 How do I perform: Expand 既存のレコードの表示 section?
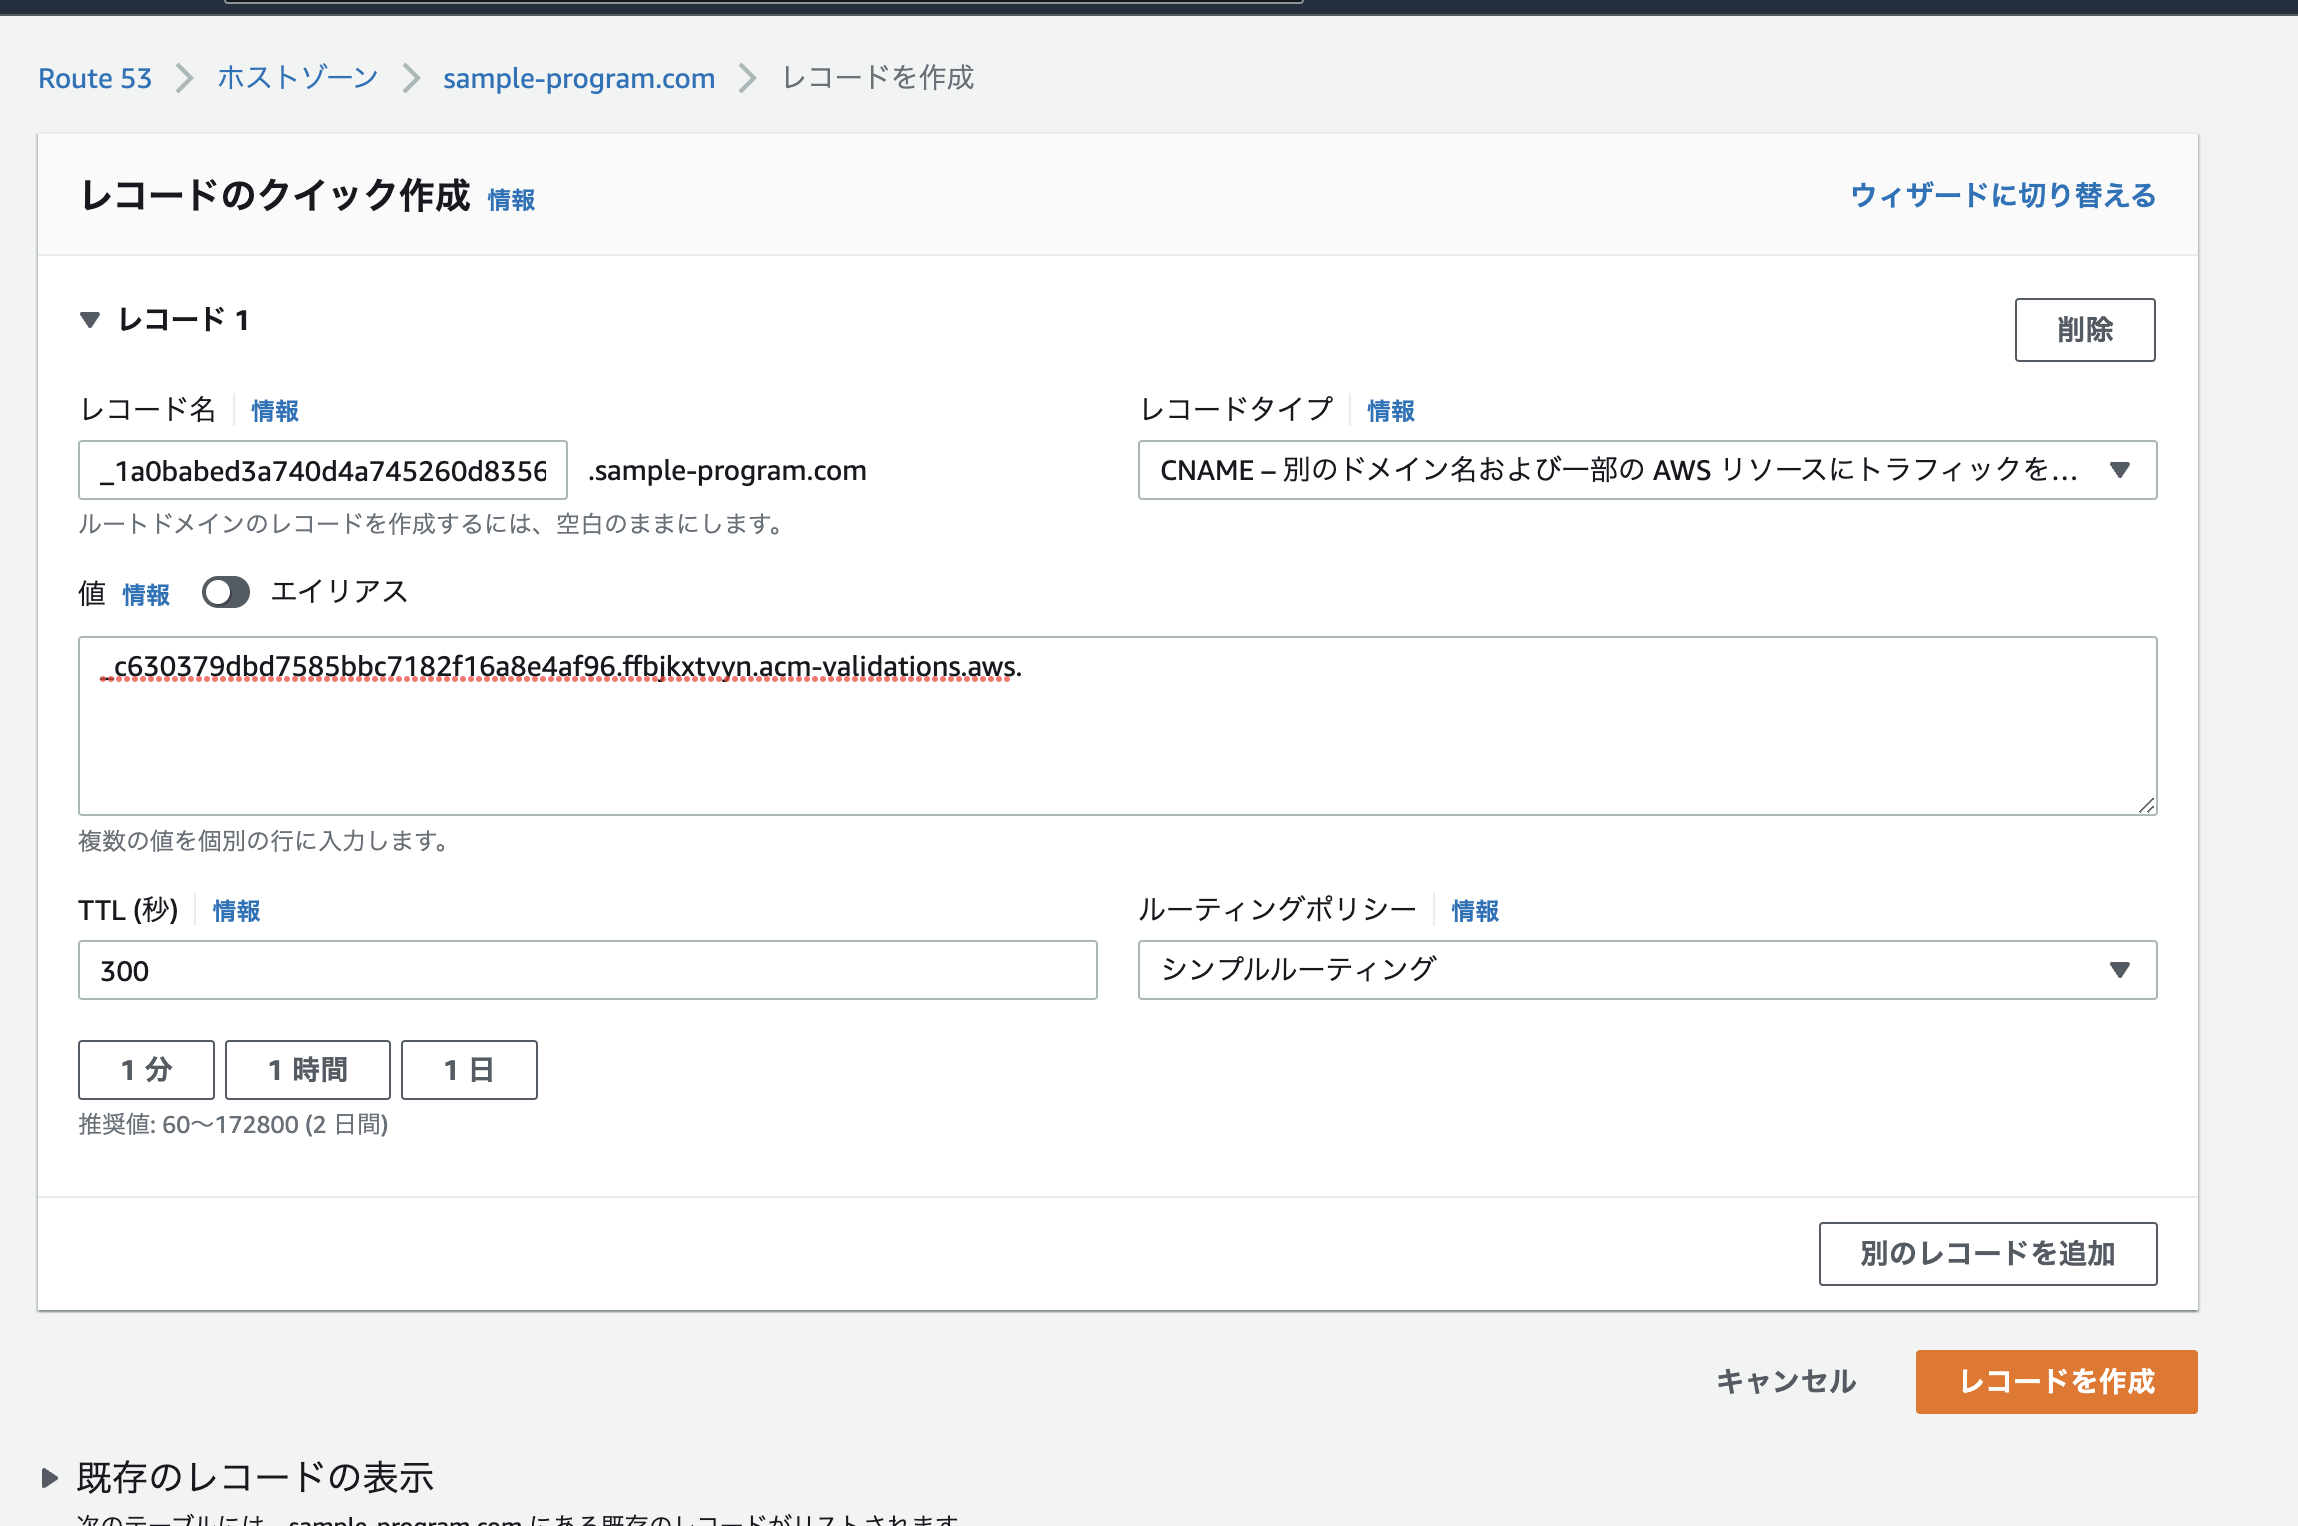tap(50, 1477)
